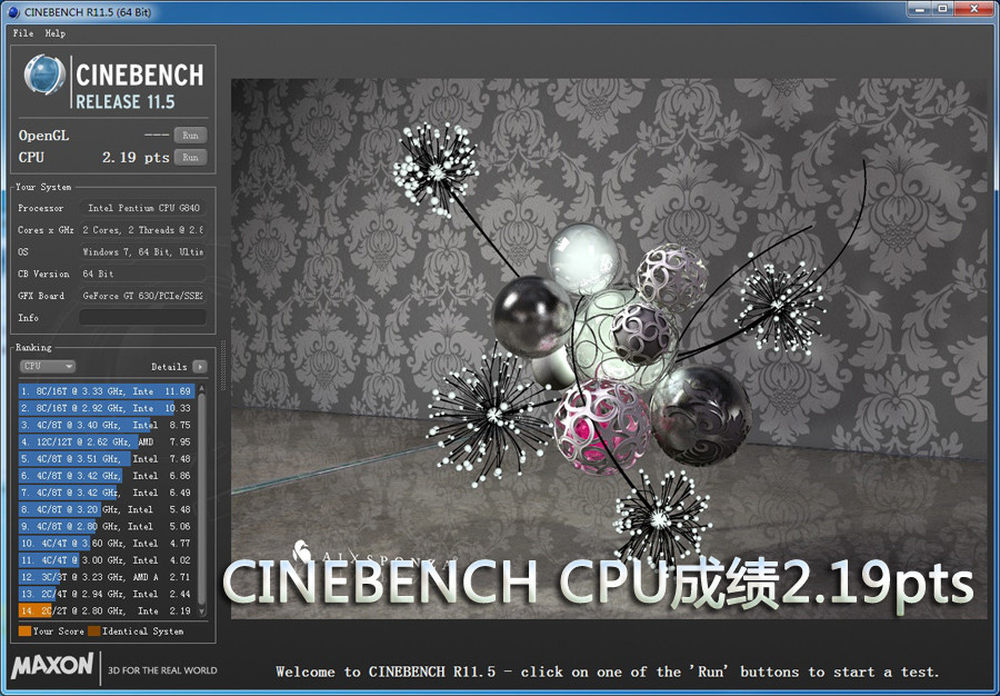Click the ranking list scroll-down arrow
The width and height of the screenshot is (1000, 696).
point(202,611)
